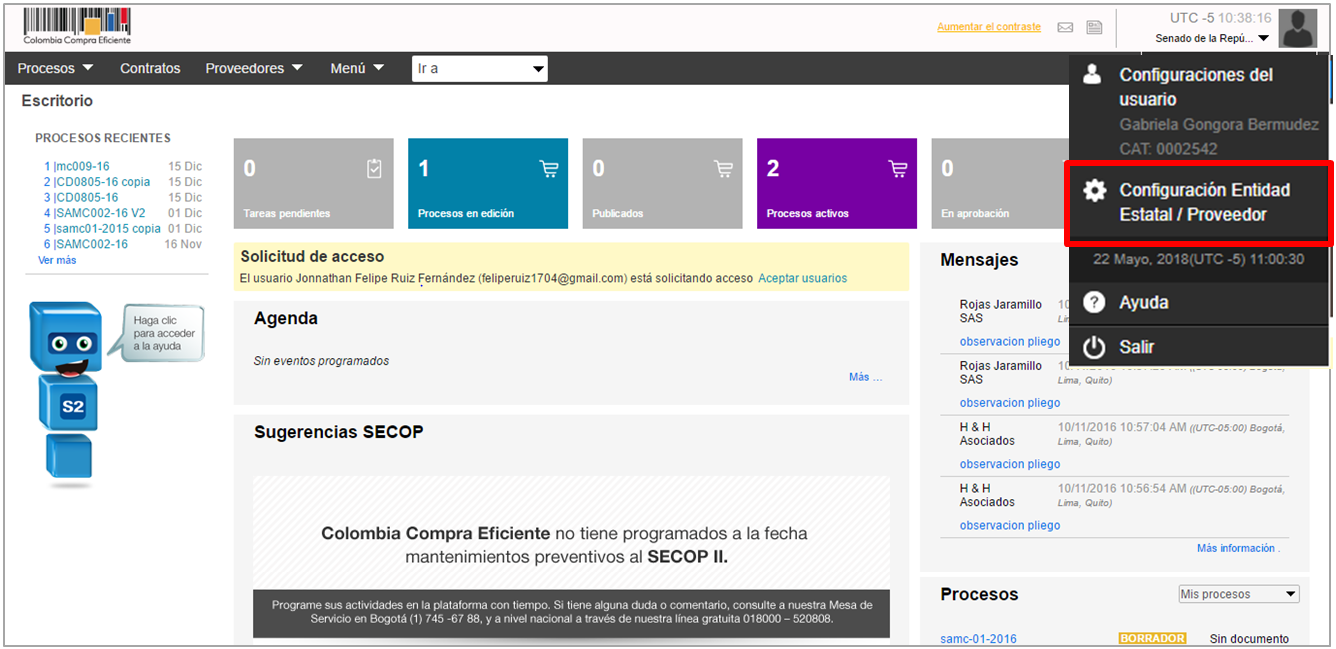Click the 'Aceptar usuarios' link
The height and width of the screenshot is (649, 1336).
802,278
